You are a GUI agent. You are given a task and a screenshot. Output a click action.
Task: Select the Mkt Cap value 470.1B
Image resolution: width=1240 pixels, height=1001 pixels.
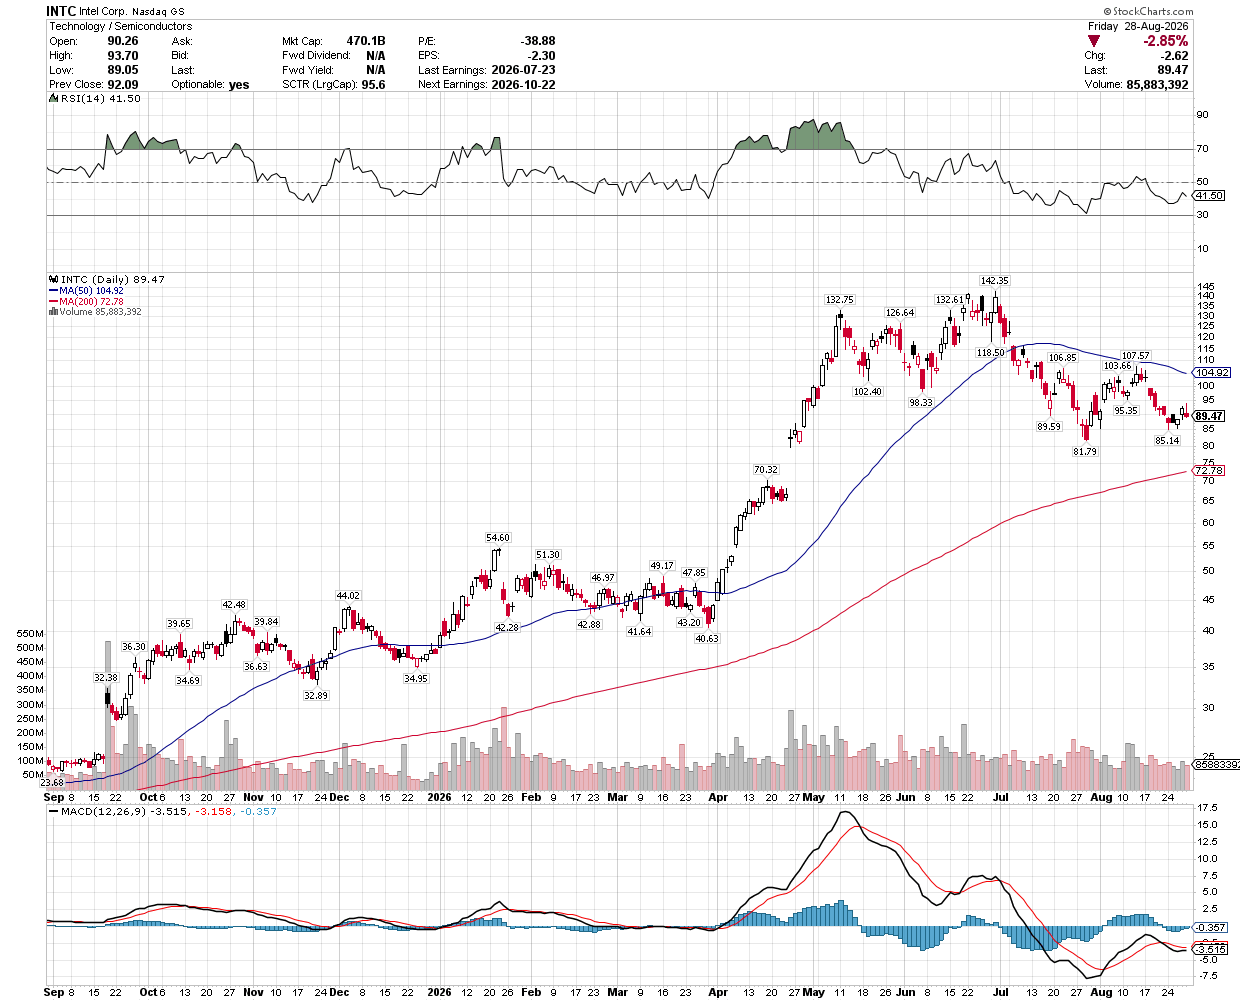pos(366,41)
